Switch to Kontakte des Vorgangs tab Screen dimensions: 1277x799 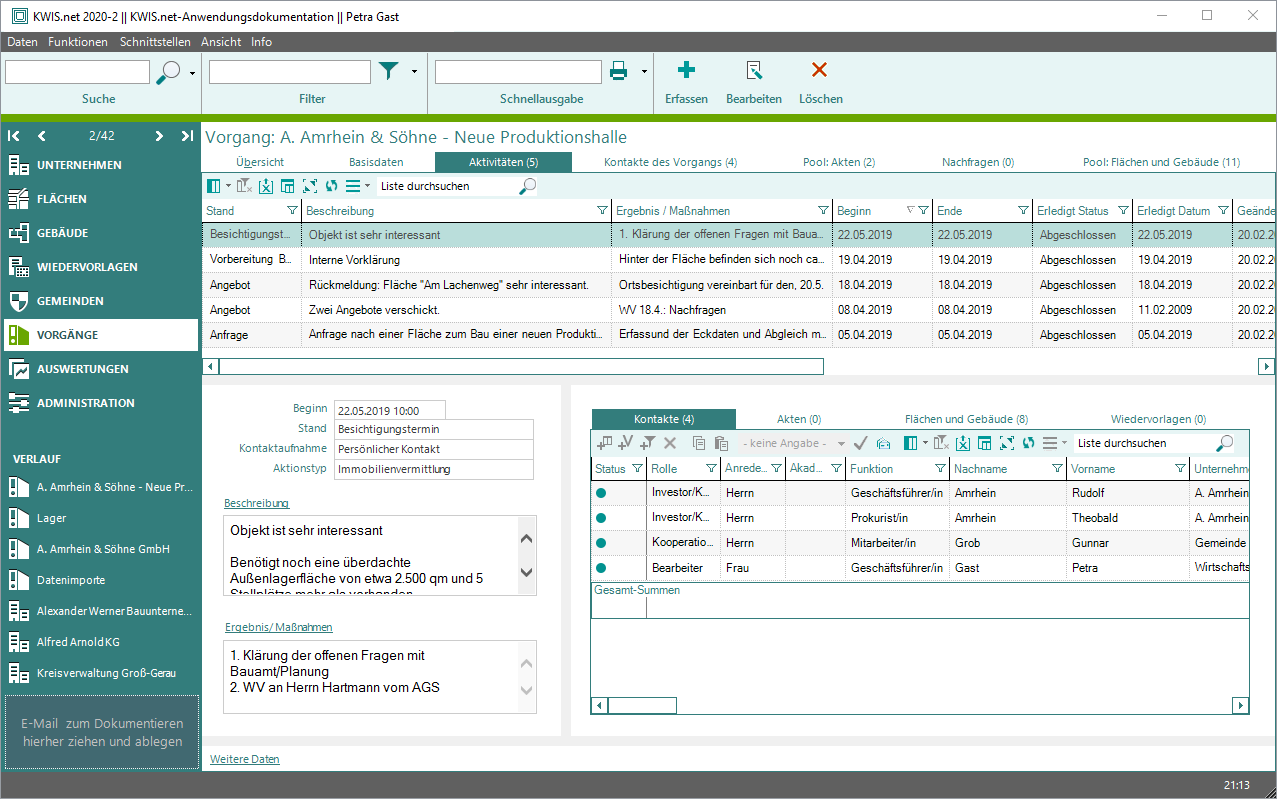(670, 162)
